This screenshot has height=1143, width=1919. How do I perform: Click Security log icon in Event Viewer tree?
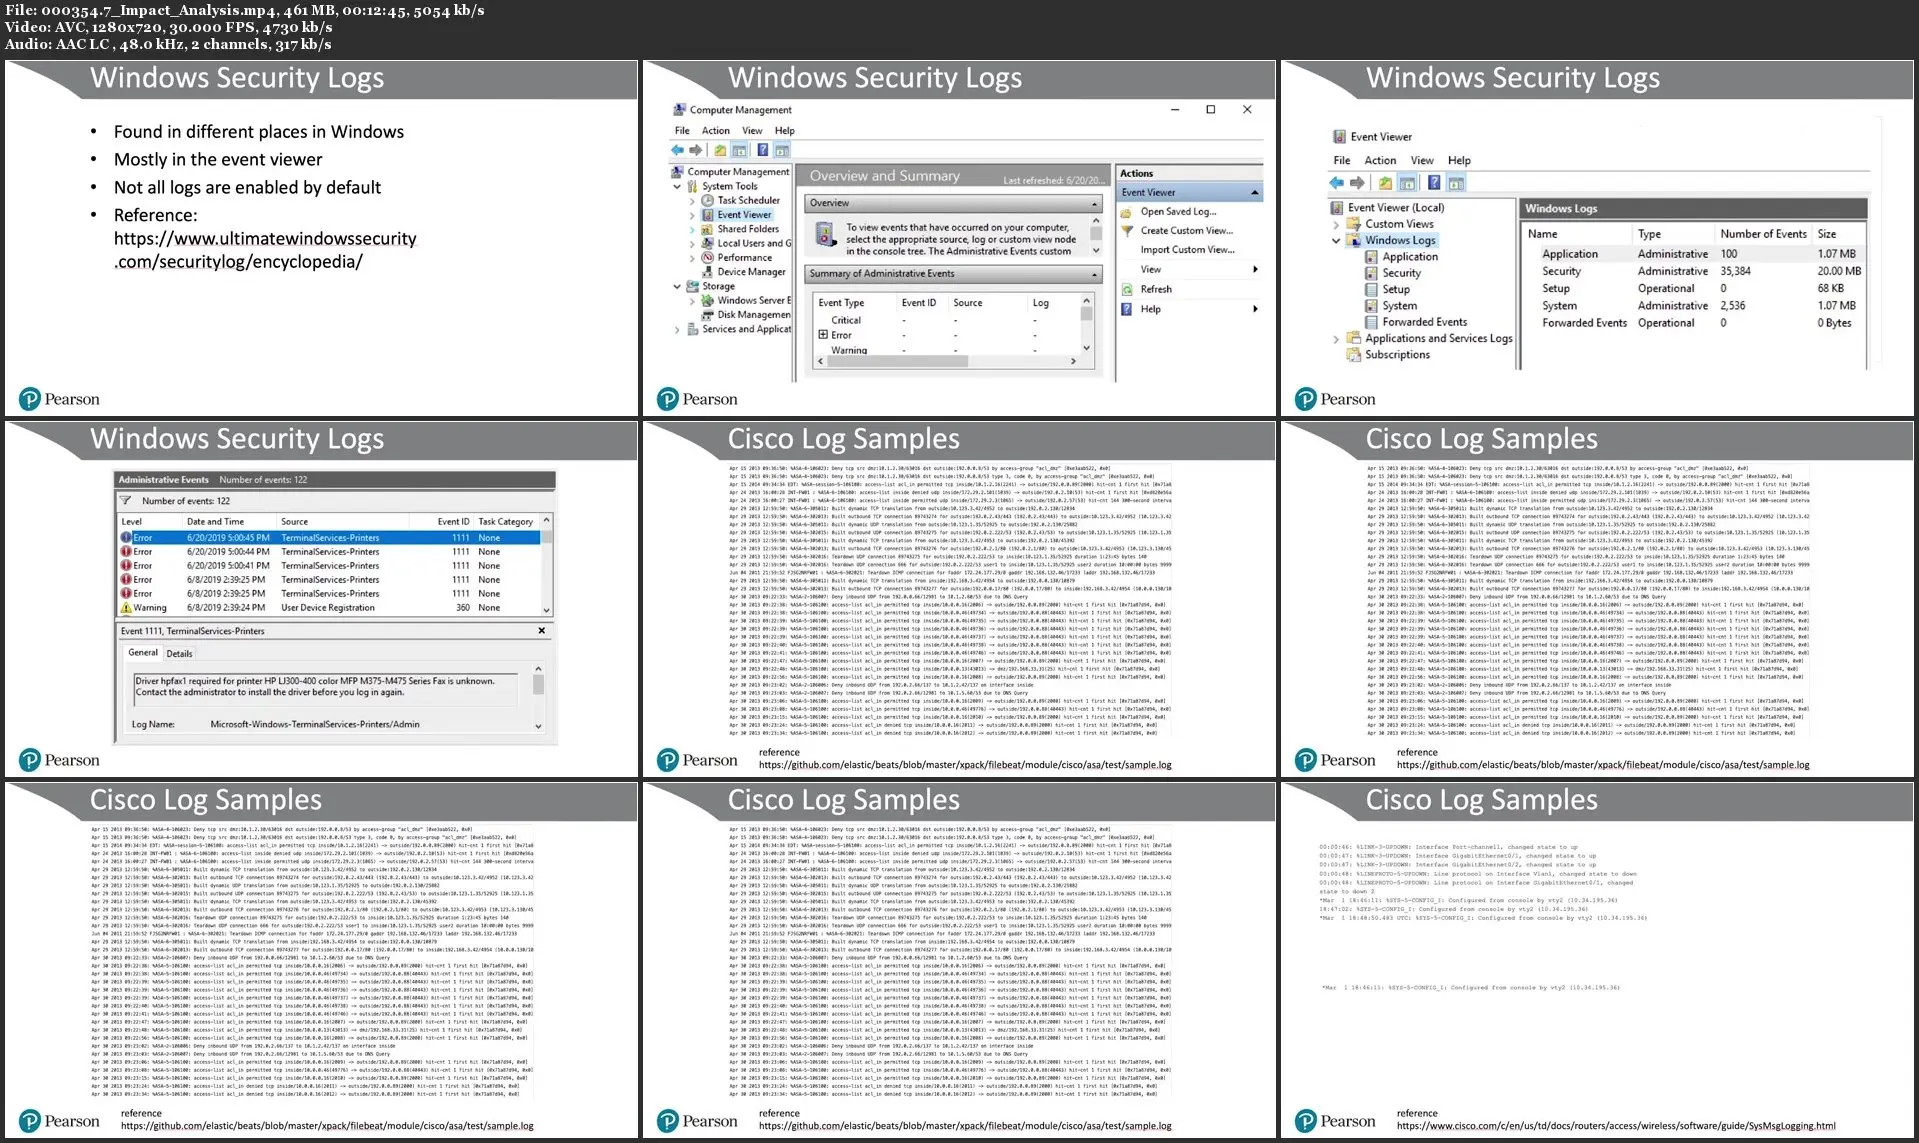1372,272
